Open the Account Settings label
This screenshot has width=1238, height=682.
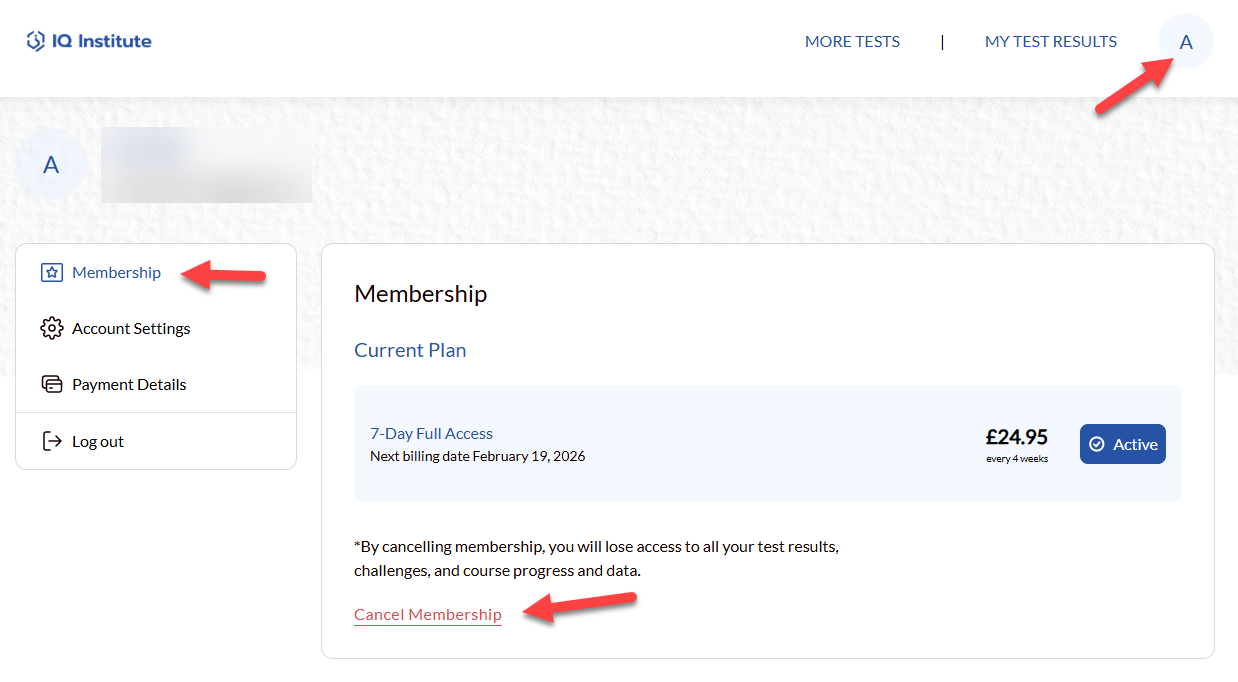pyautogui.click(x=131, y=328)
